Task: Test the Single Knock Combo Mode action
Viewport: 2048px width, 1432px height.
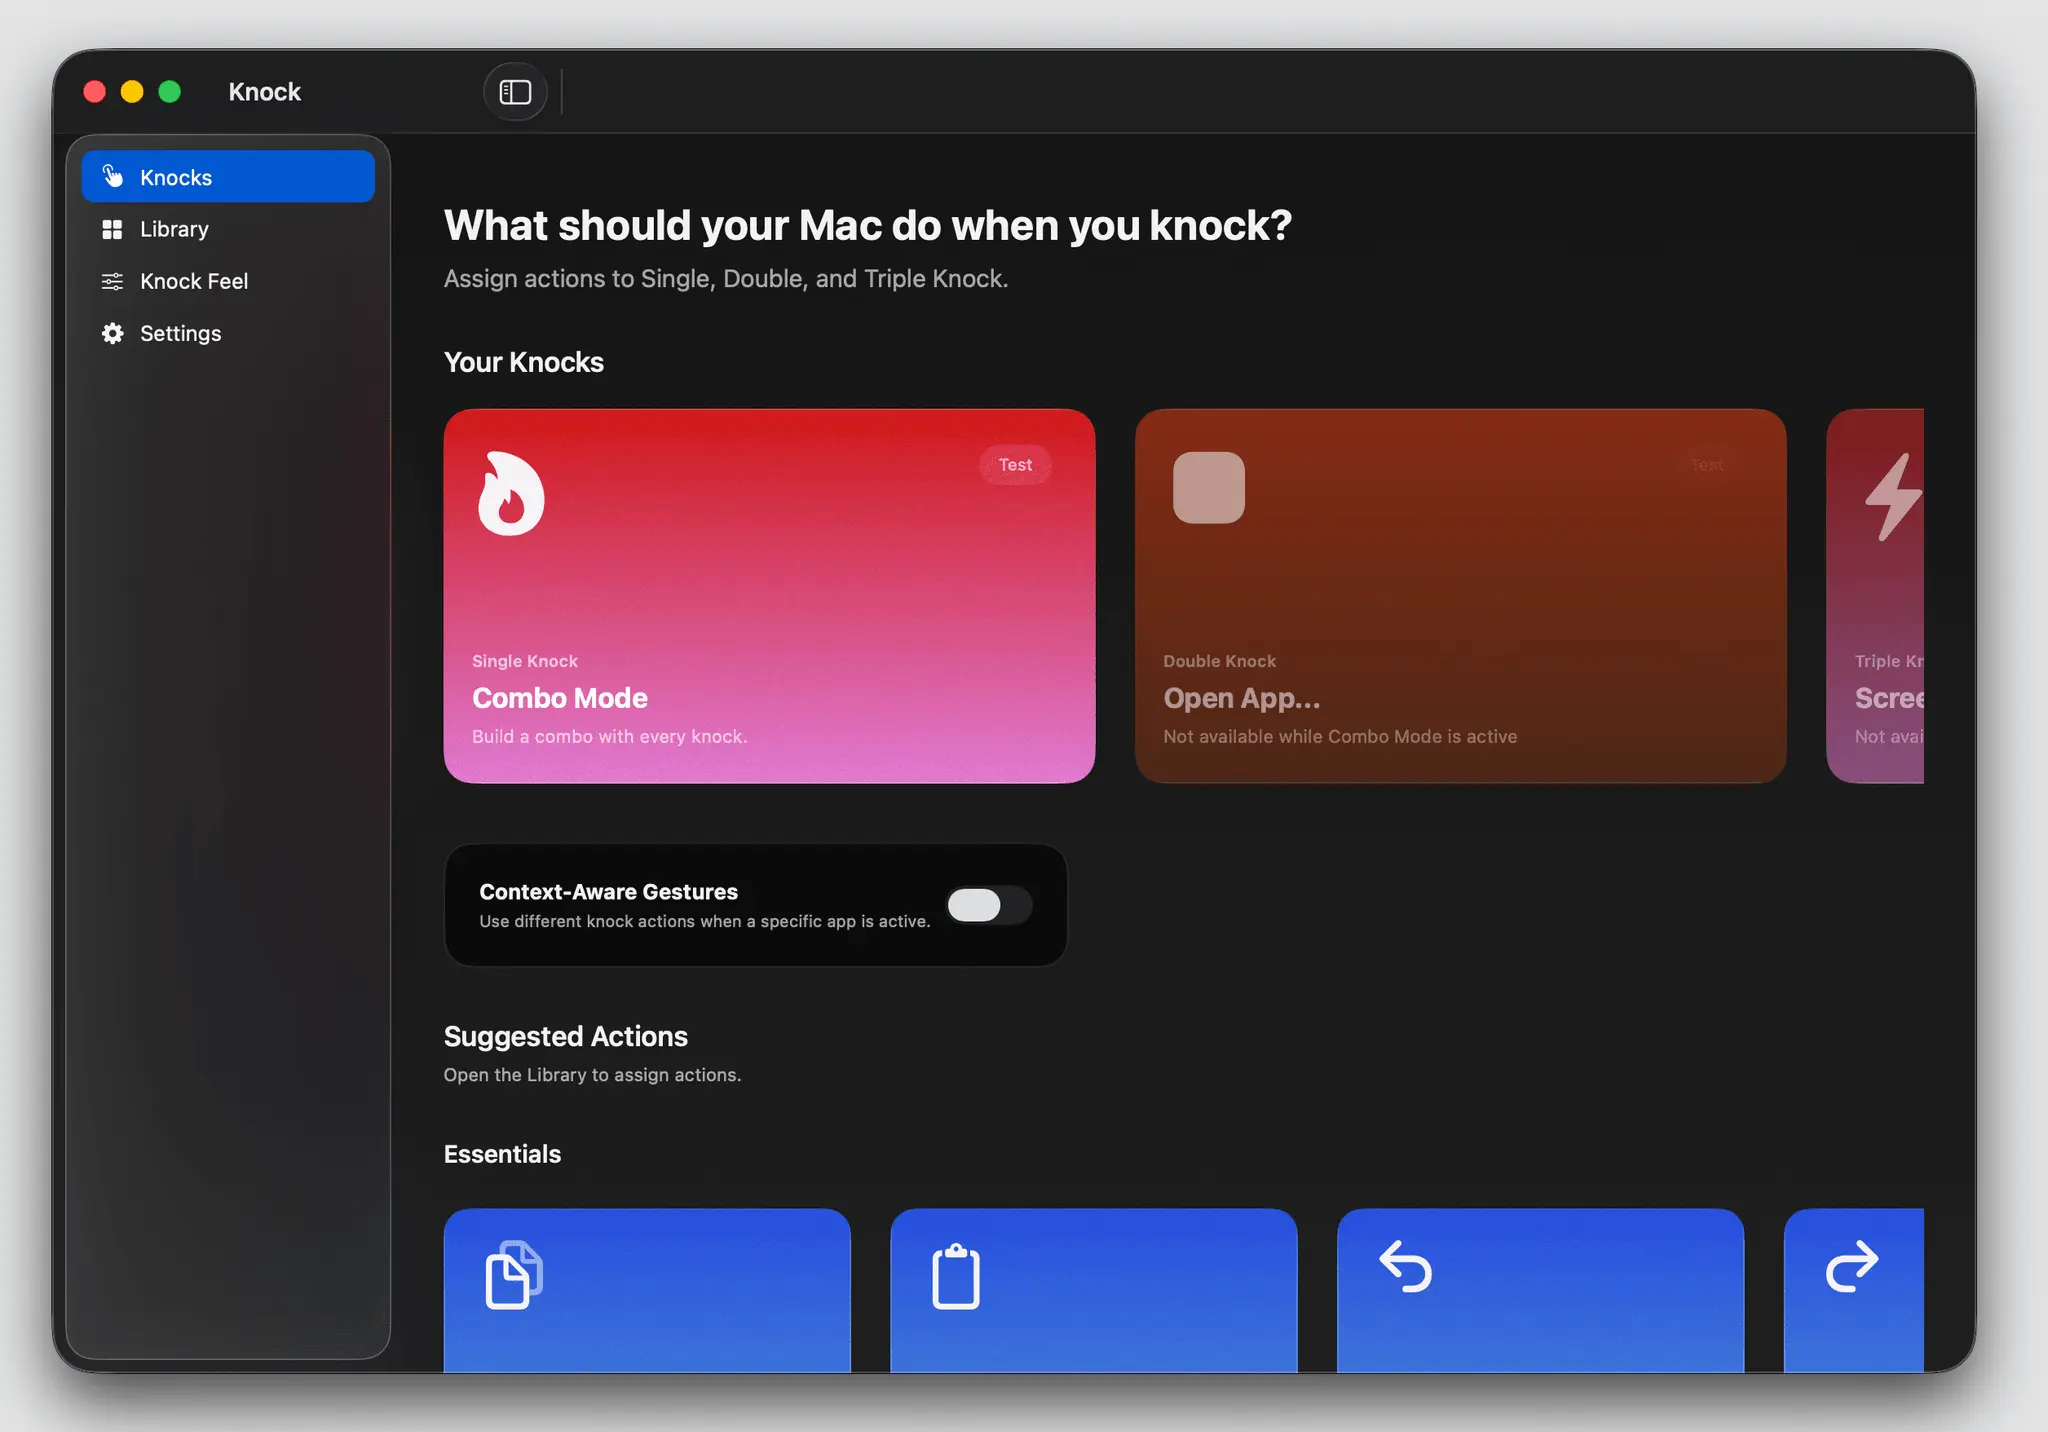Action: (1015, 465)
